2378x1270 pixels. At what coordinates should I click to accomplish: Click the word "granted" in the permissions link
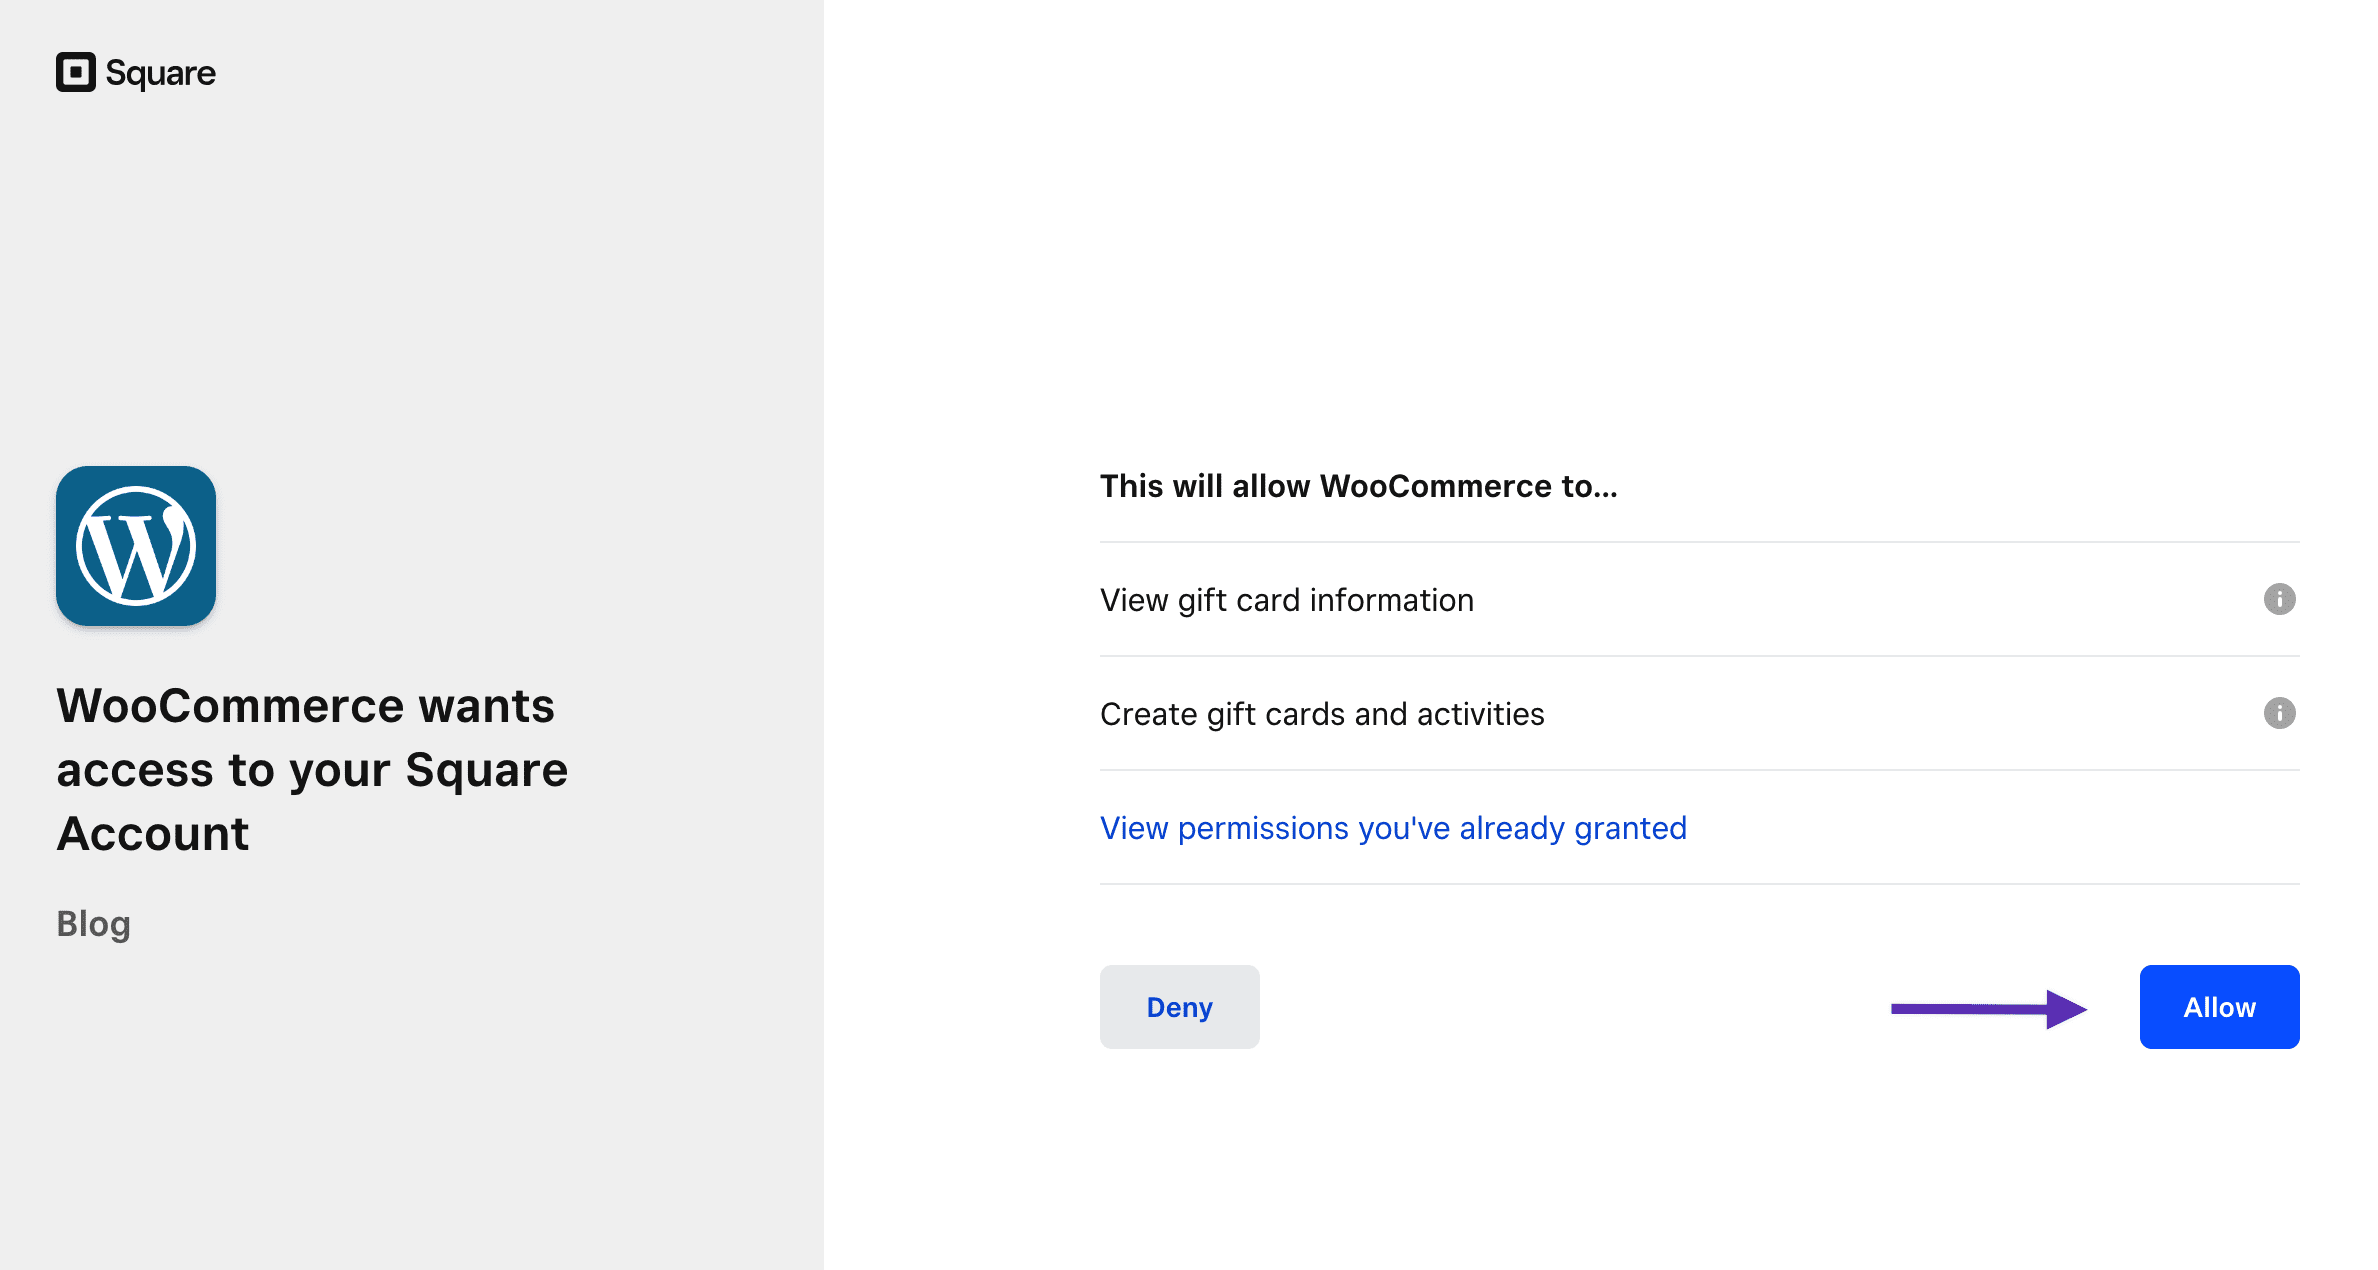(1630, 828)
